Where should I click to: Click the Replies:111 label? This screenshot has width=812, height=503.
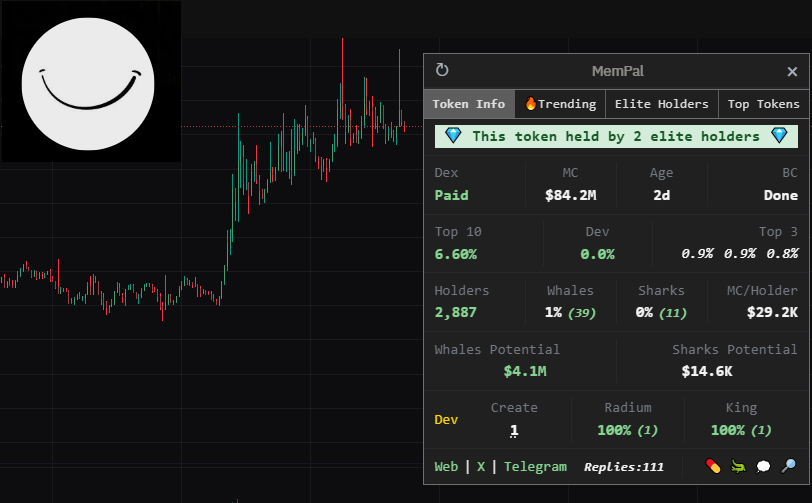click(x=624, y=467)
